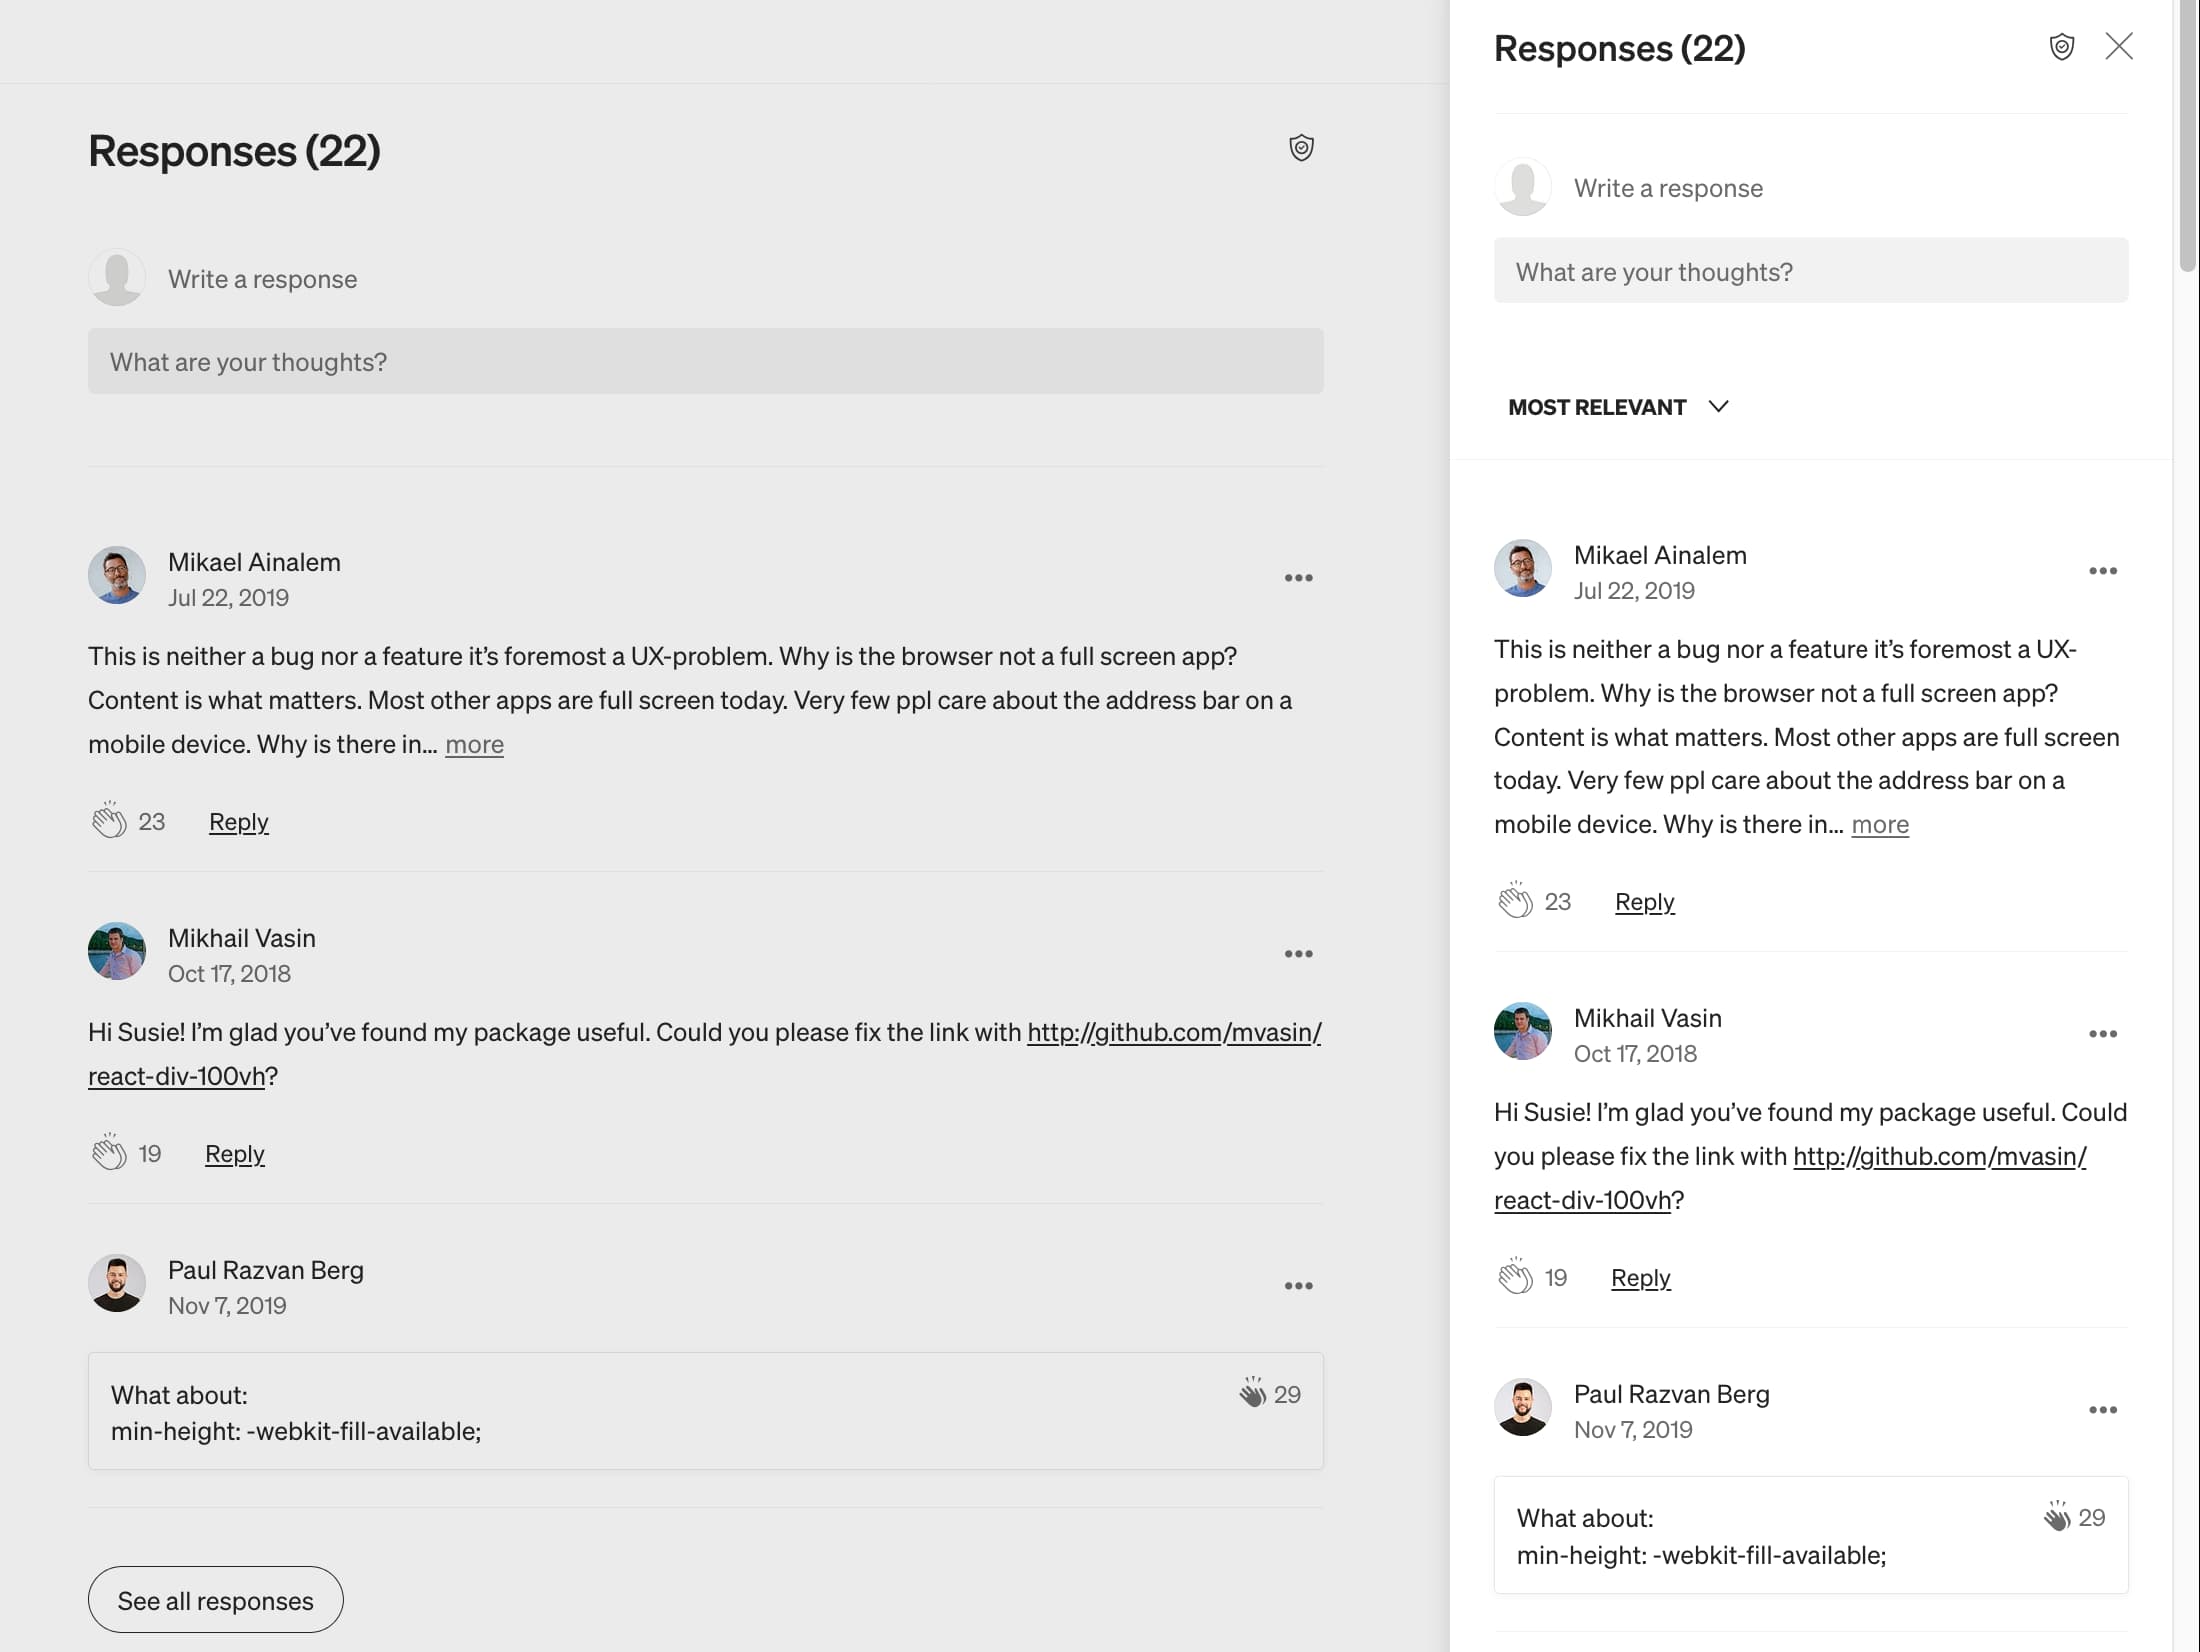Image resolution: width=2200 pixels, height=1652 pixels.
Task: Open the more options menu for Mikael Ainalem's main response
Action: (x=1298, y=578)
